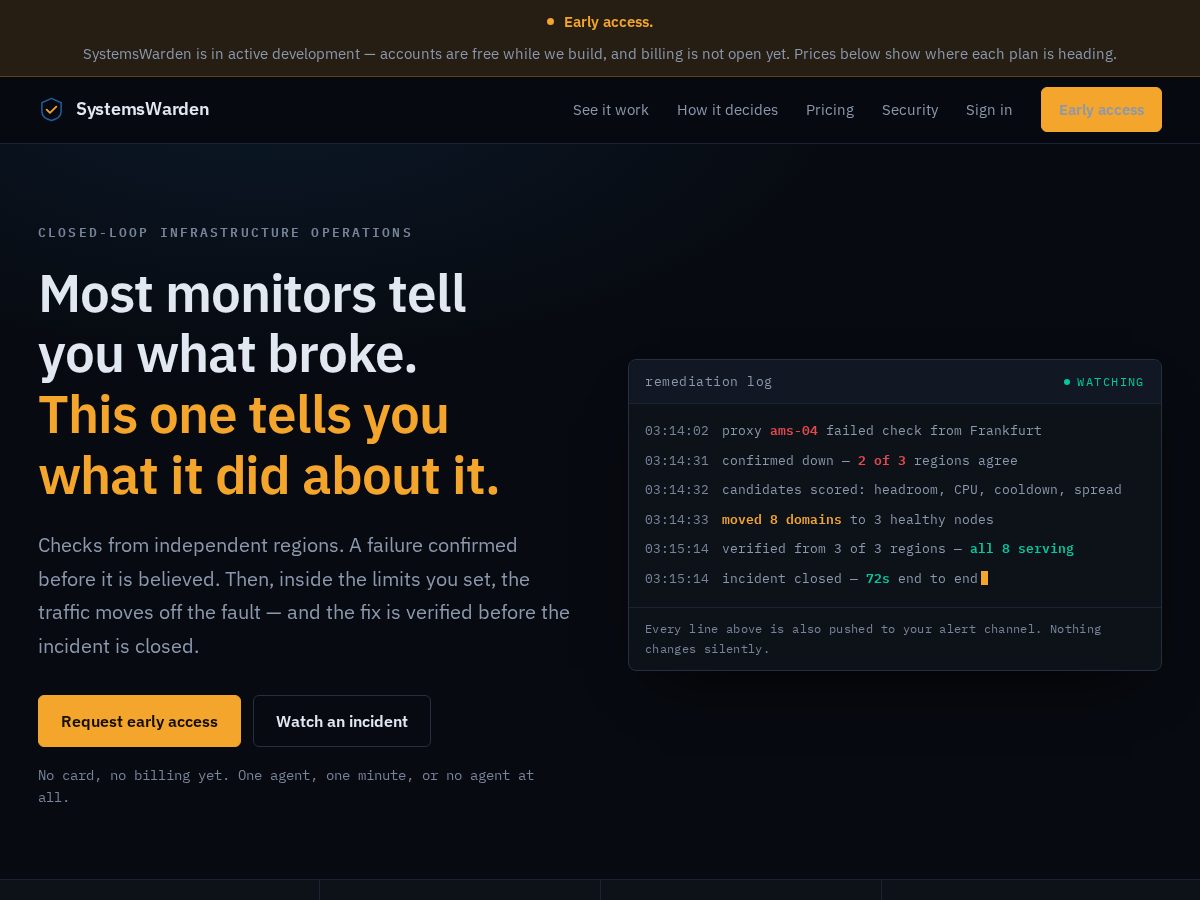The height and width of the screenshot is (900, 1200).
Task: Click the green WATCHING status dot
Action: coord(1067,382)
